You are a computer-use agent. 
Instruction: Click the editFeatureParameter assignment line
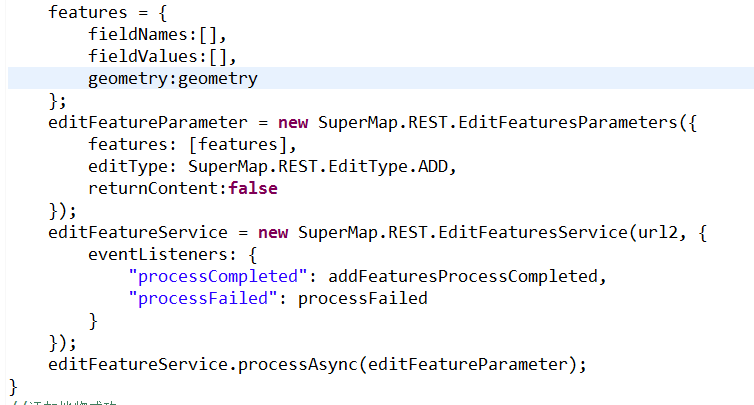[x=373, y=122]
